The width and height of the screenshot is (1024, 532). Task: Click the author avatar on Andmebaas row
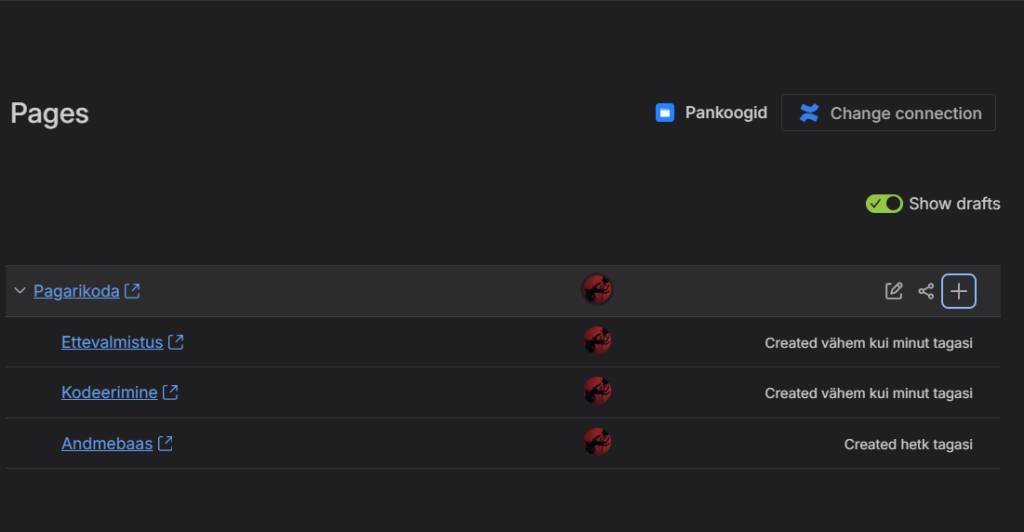click(597, 442)
